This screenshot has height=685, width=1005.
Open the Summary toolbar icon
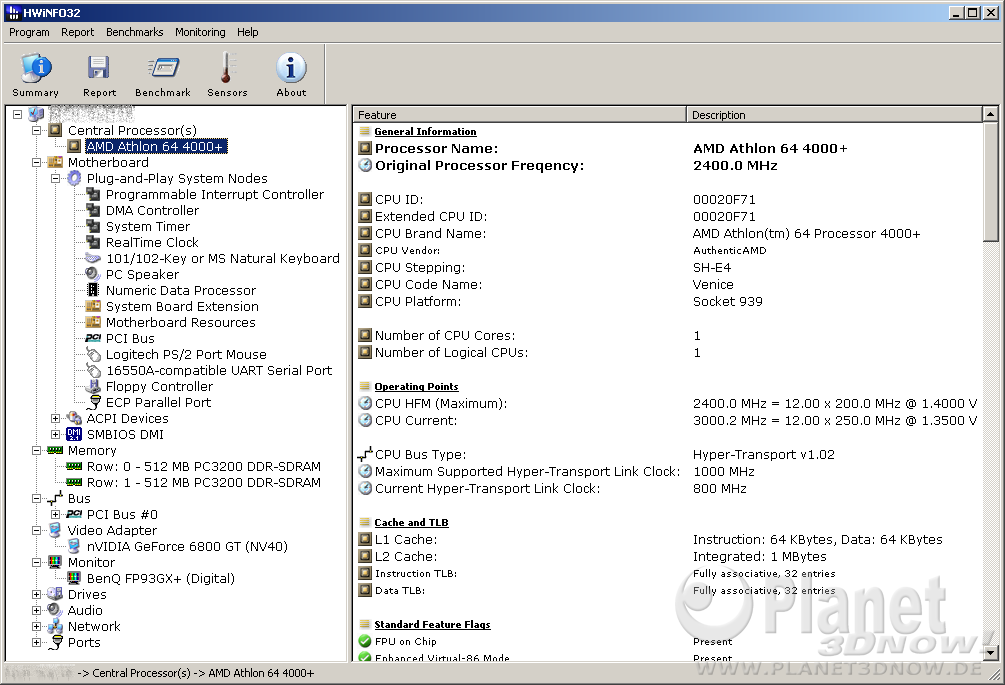click(x=36, y=74)
